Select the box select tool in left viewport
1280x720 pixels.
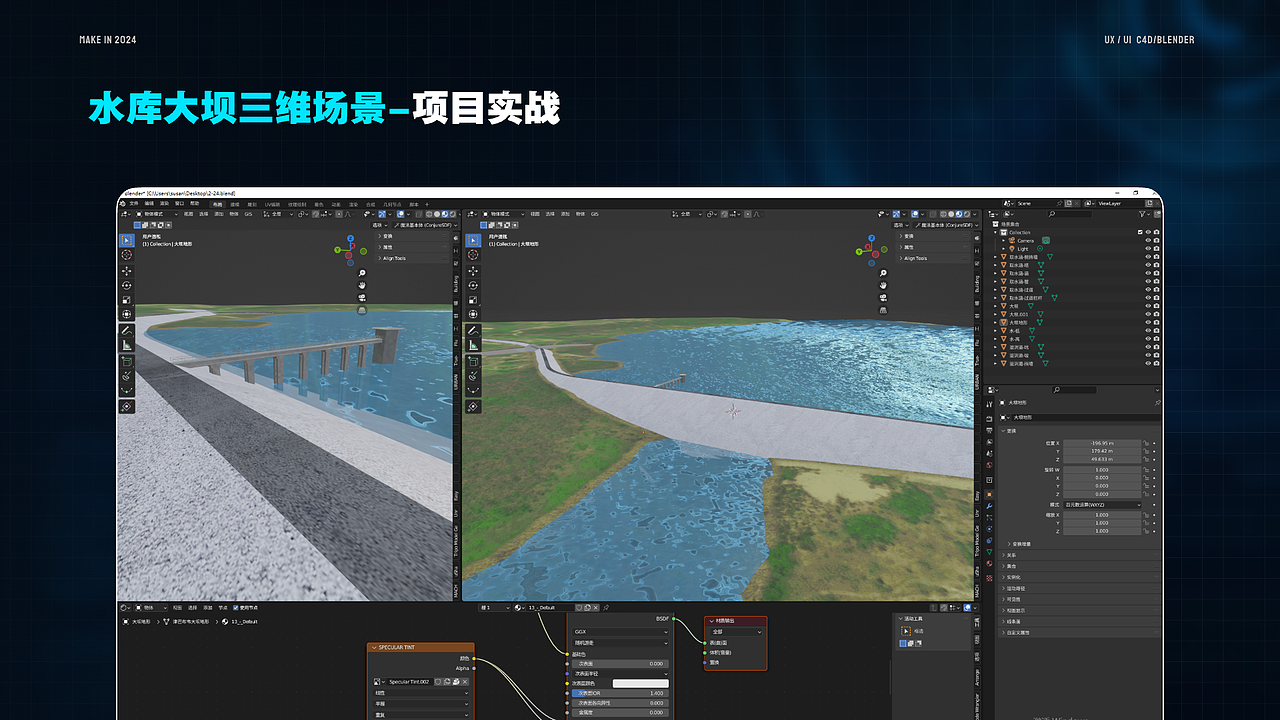(127, 240)
